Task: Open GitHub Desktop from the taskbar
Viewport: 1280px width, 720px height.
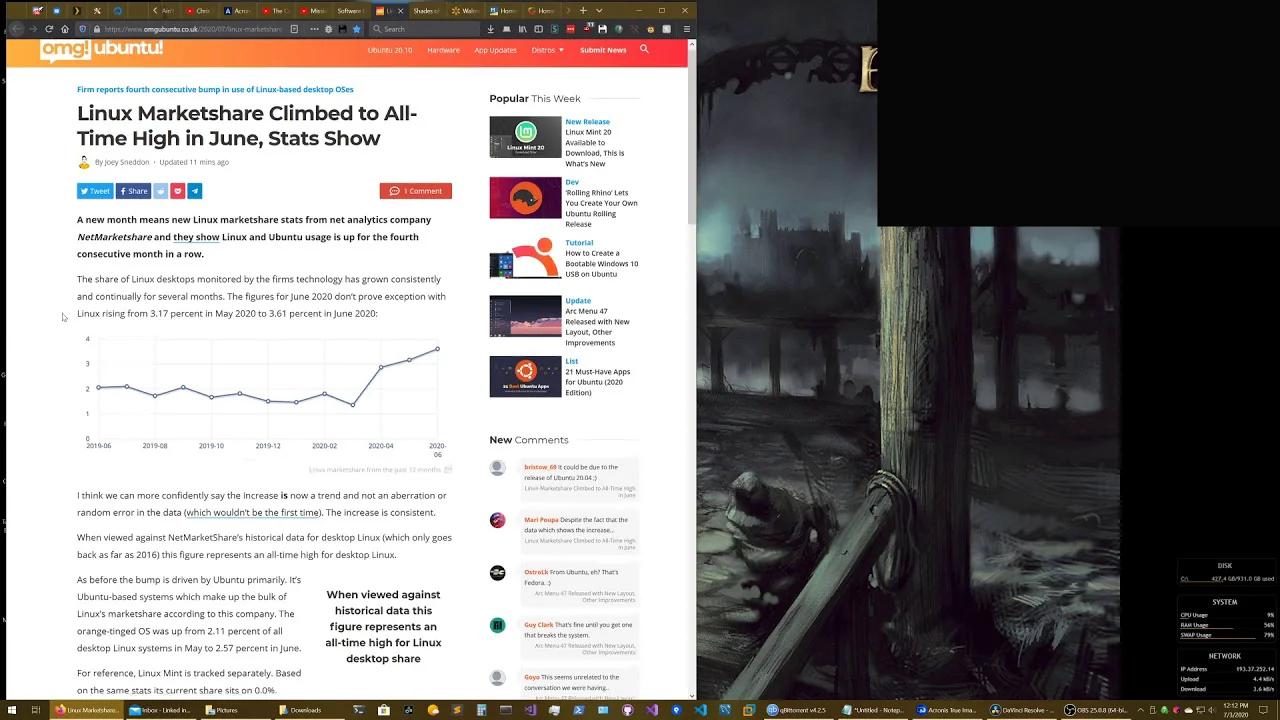Action: [628, 710]
